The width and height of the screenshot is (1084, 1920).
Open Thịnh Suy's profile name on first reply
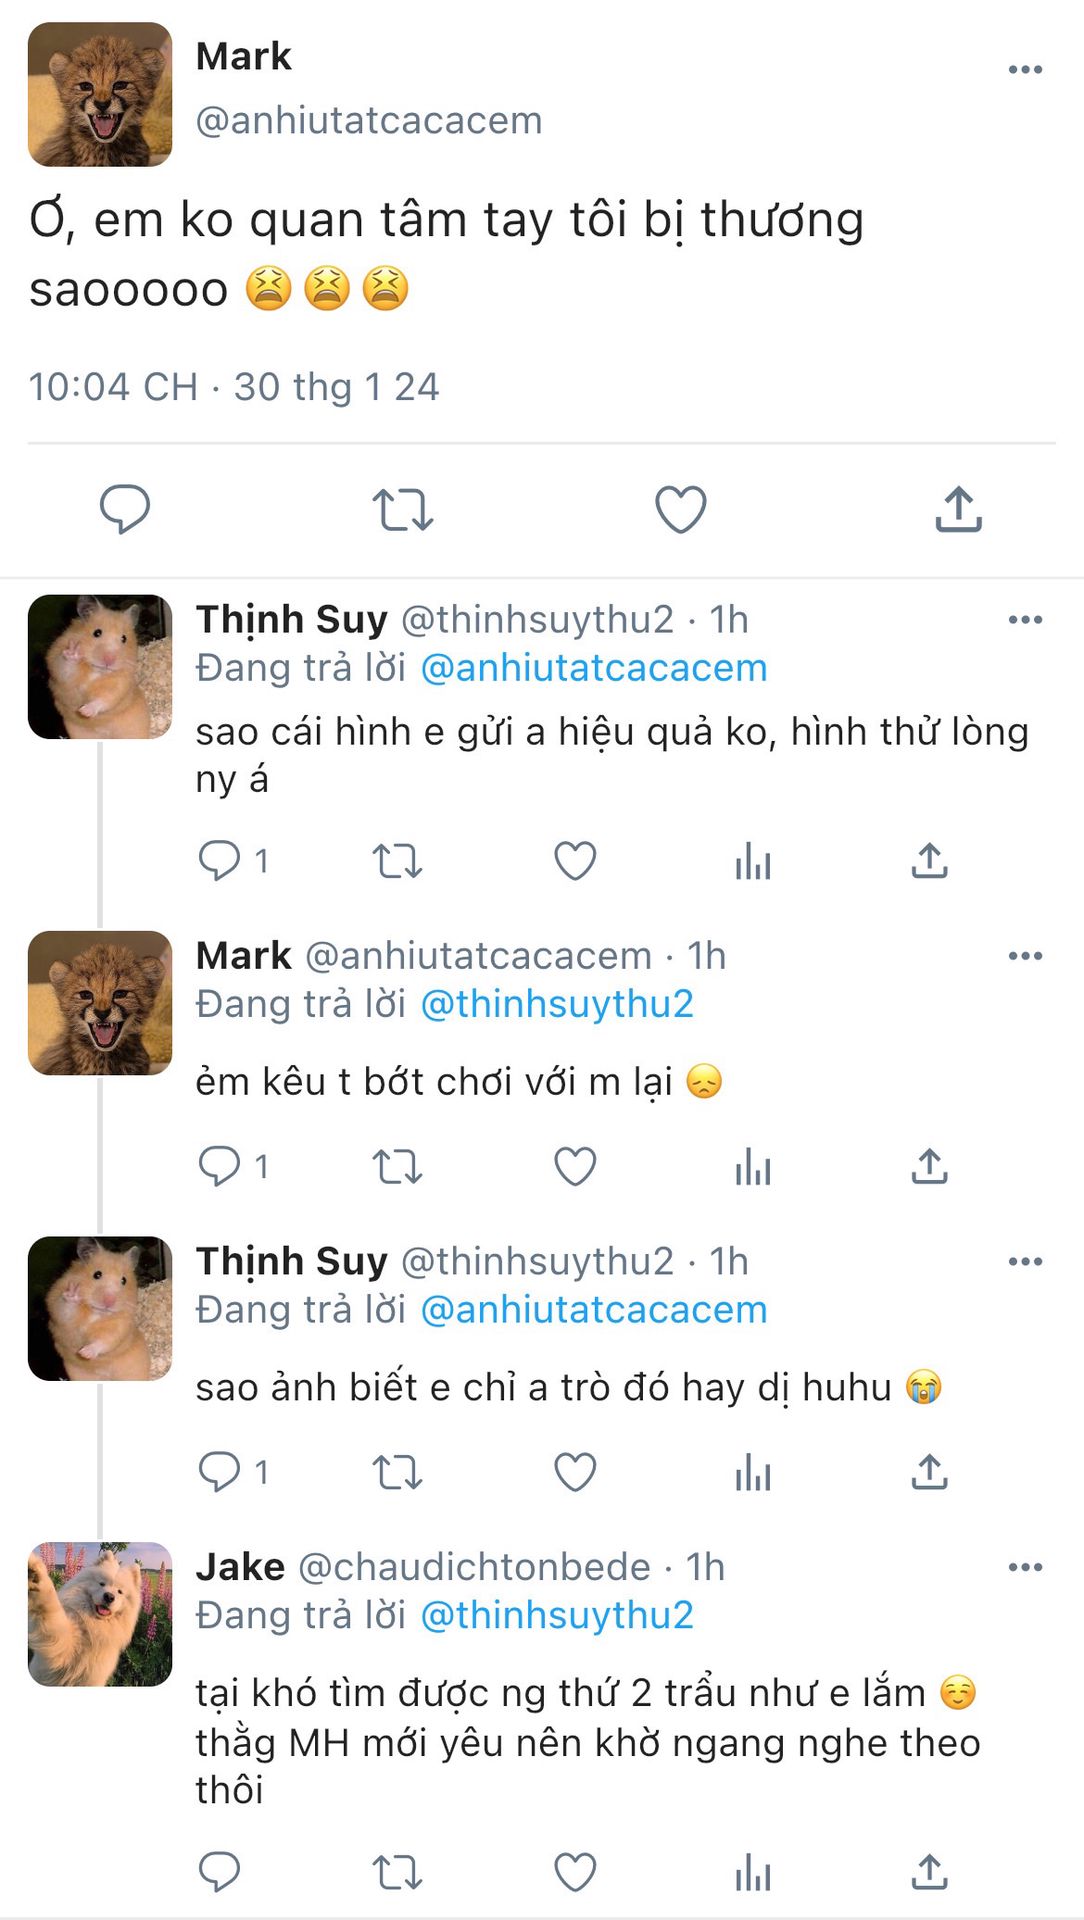pos(291,620)
